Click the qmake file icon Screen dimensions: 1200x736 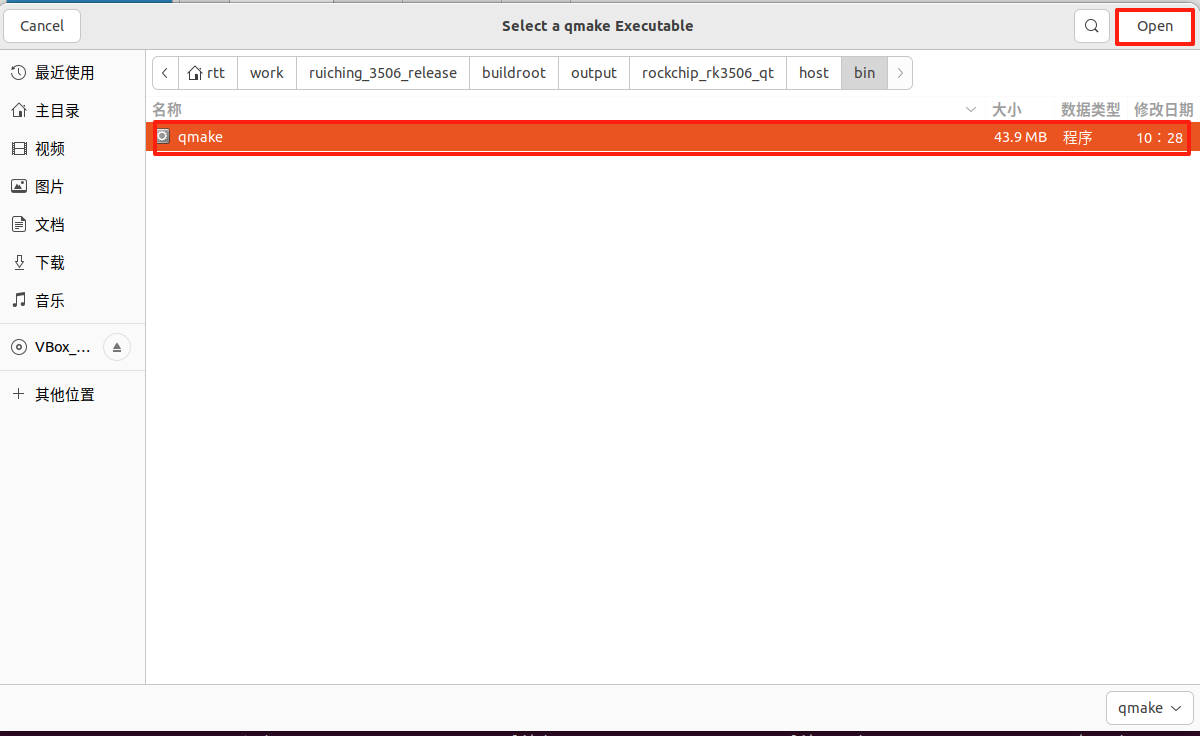coord(164,137)
